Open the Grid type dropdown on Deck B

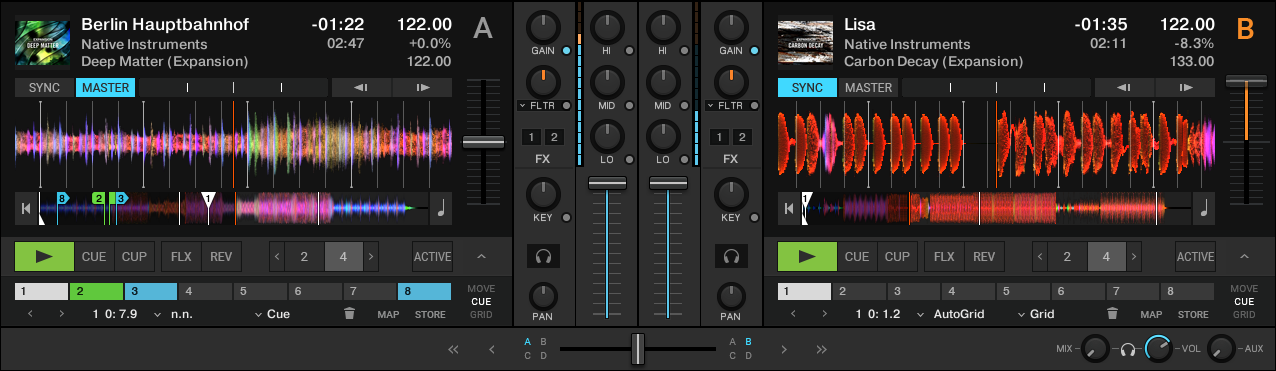[1036, 314]
